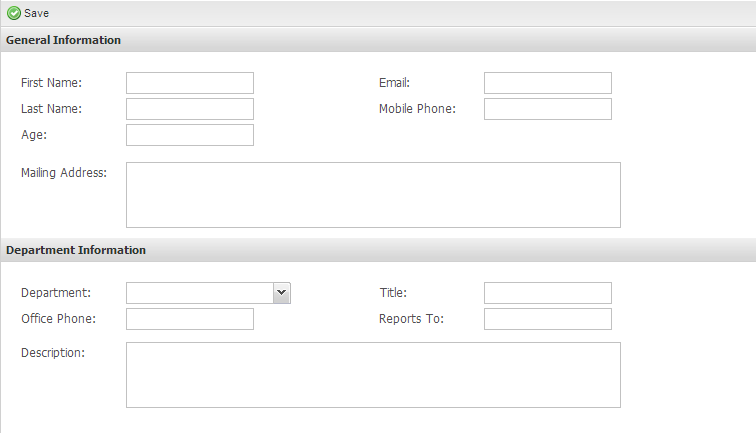Click the First Name label
The height and width of the screenshot is (433, 756).
(x=52, y=83)
